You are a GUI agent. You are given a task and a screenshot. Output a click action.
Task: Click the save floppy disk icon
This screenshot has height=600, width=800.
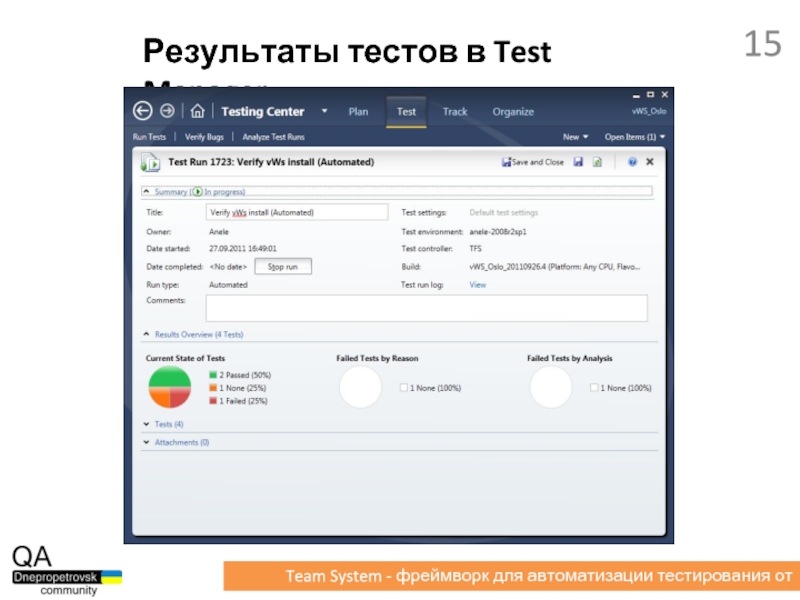tap(578, 162)
